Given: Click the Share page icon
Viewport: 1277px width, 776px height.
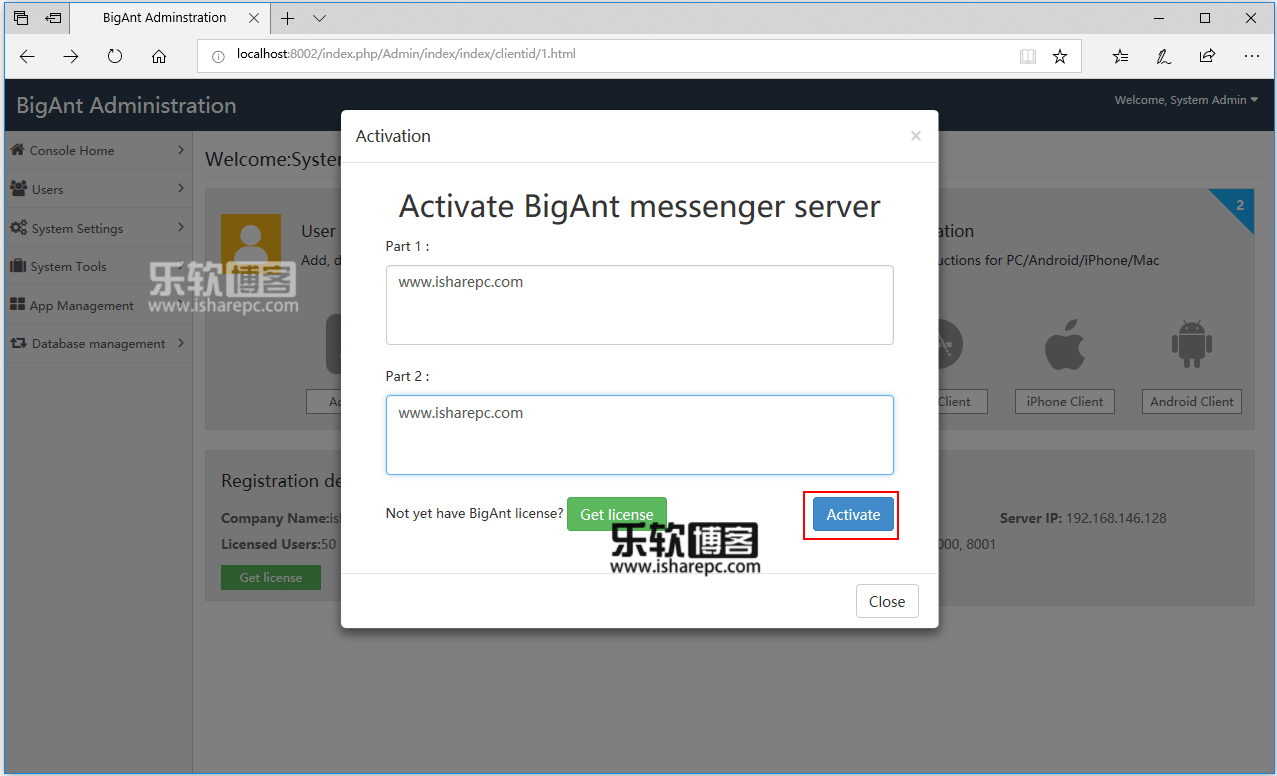Looking at the screenshot, I should [x=1208, y=57].
